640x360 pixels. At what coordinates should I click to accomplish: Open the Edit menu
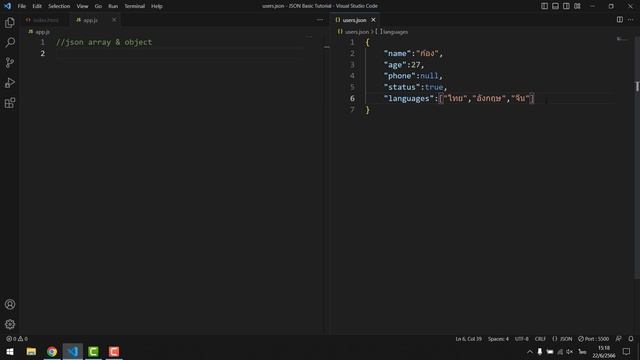(x=37, y=6)
